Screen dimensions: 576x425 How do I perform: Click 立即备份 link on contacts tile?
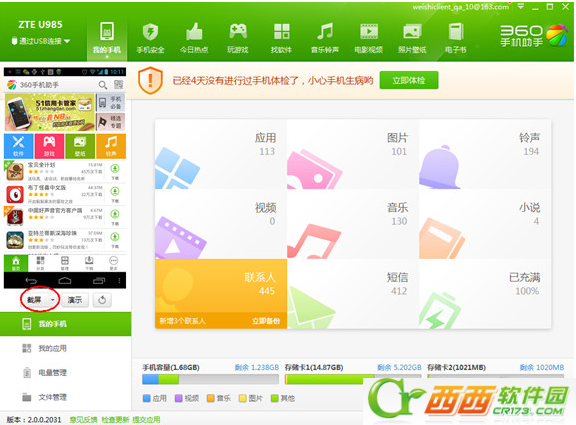click(x=266, y=321)
